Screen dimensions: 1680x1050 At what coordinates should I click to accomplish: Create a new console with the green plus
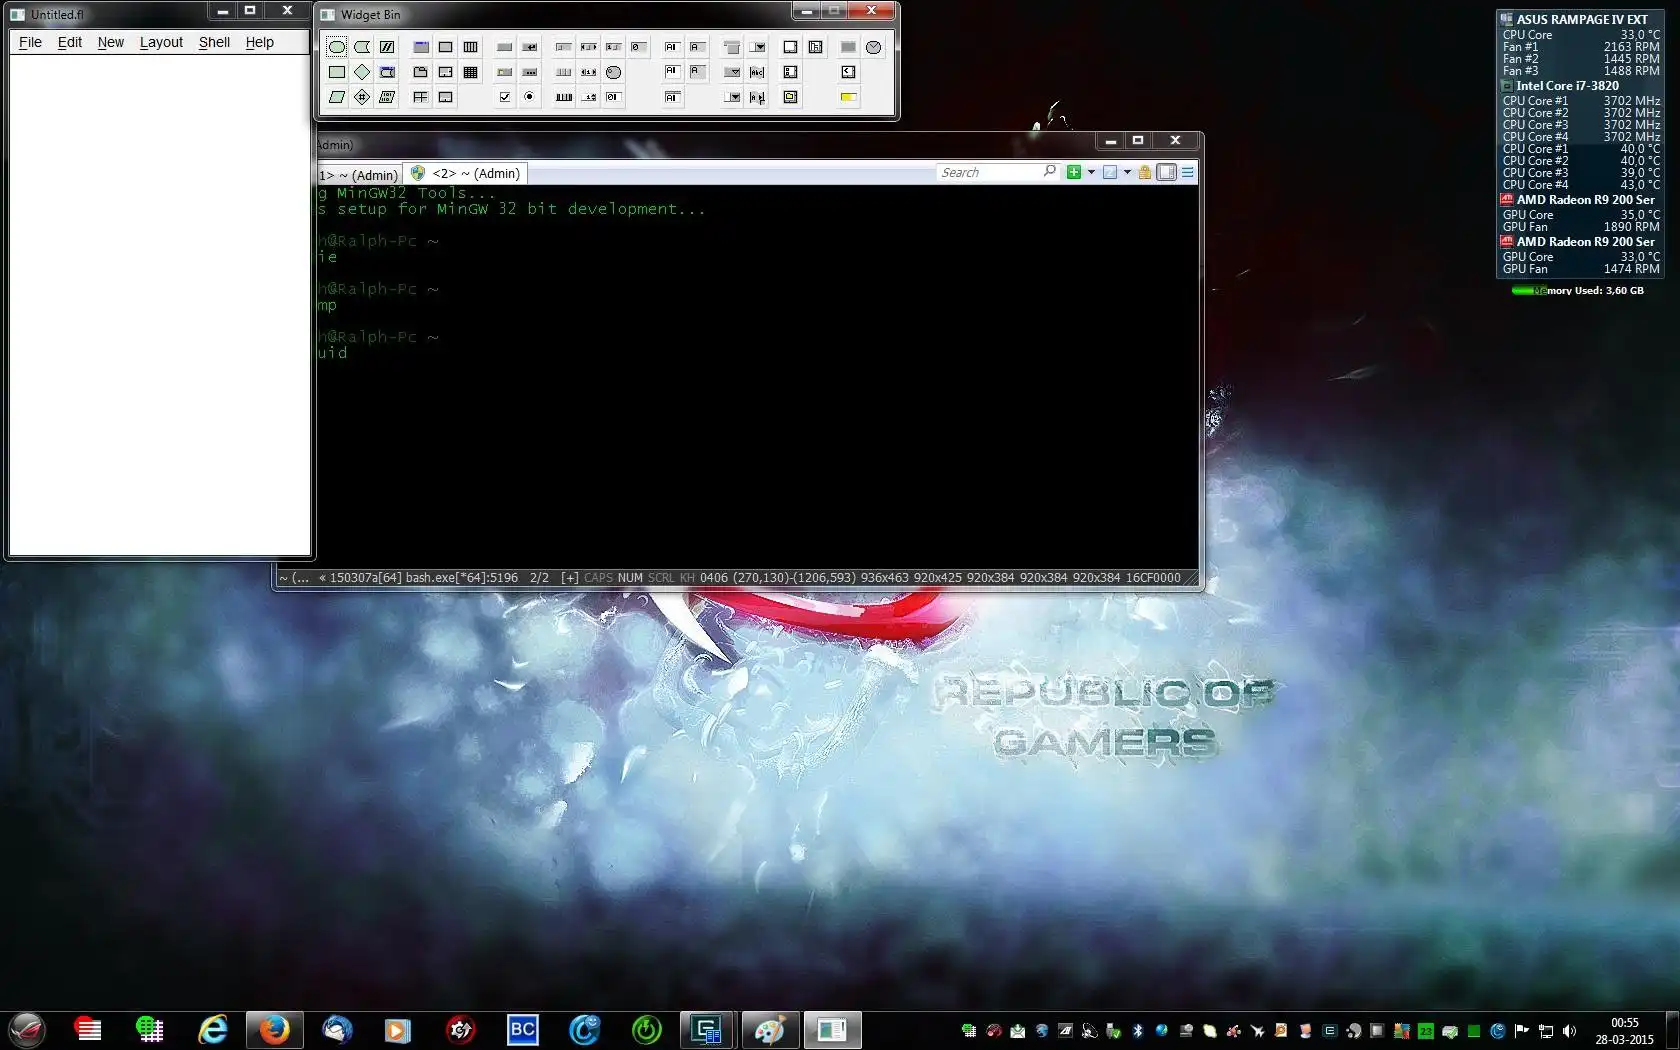coord(1074,172)
